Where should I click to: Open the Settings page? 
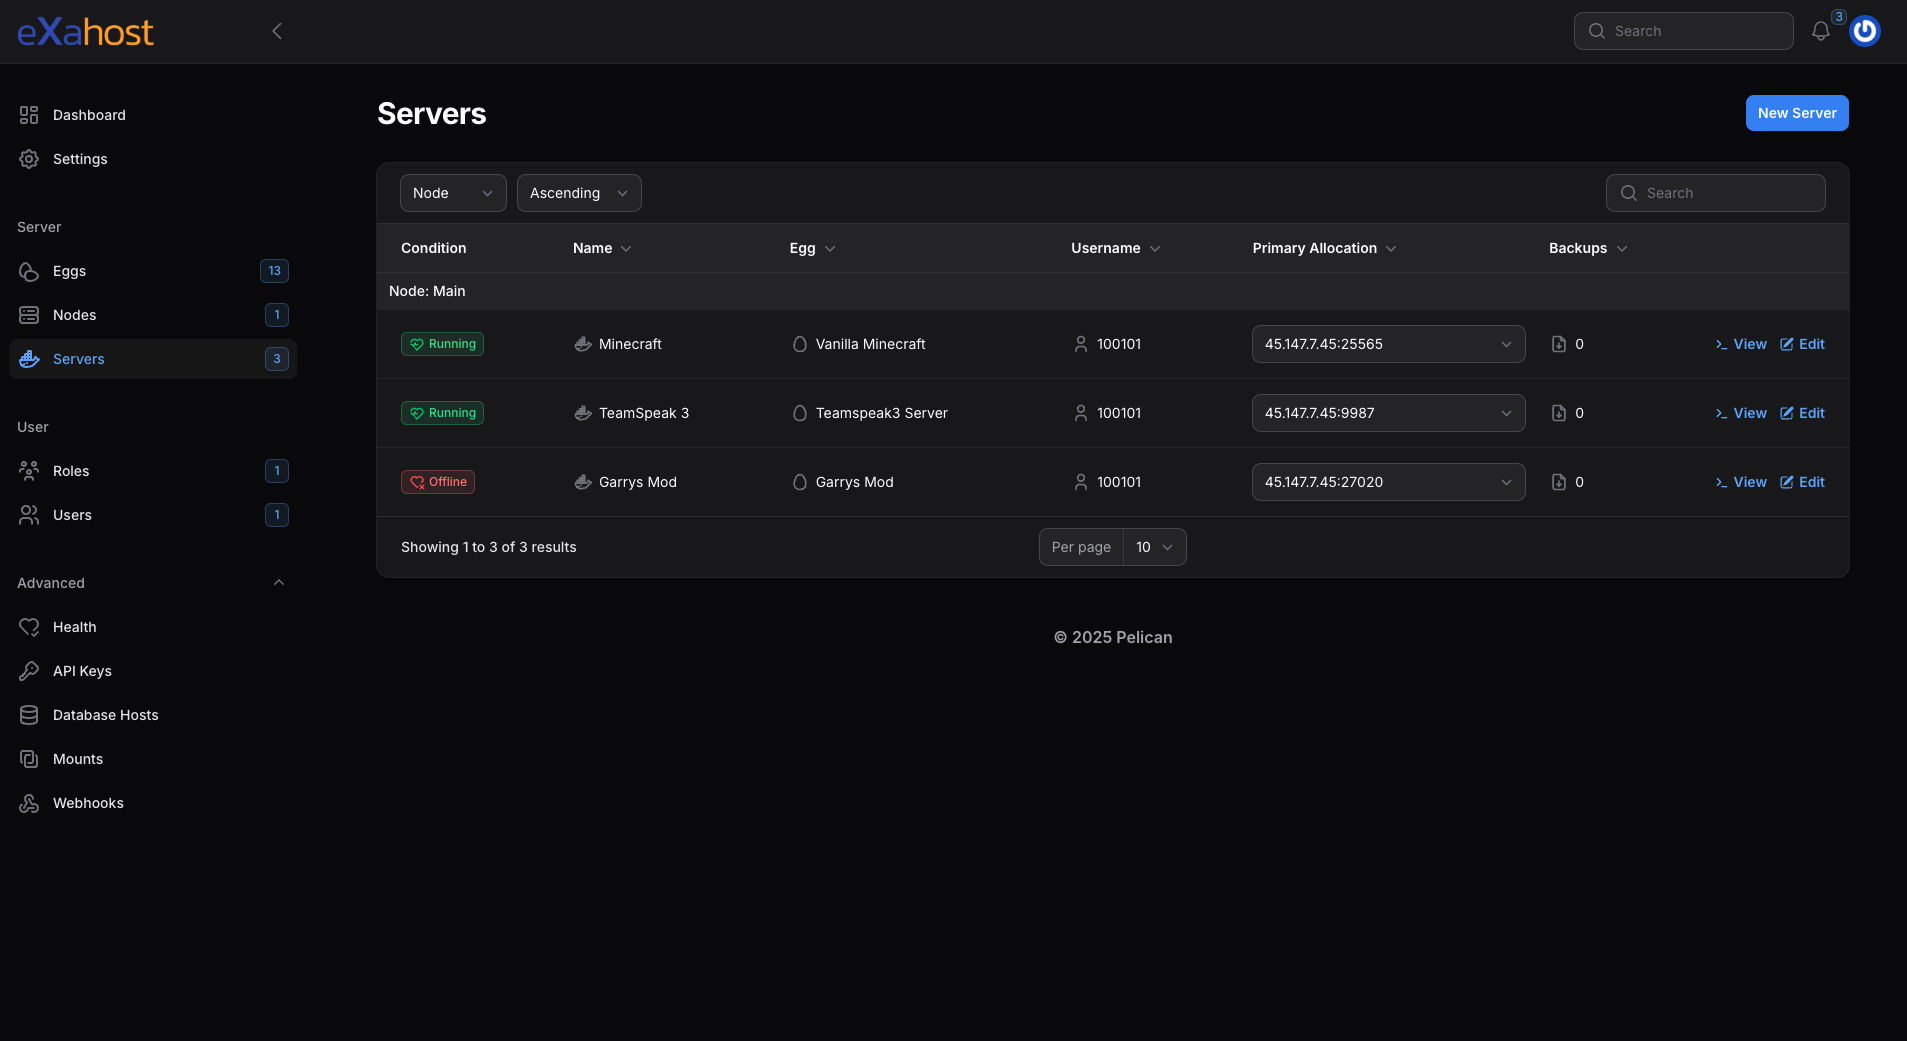pyautogui.click(x=80, y=159)
